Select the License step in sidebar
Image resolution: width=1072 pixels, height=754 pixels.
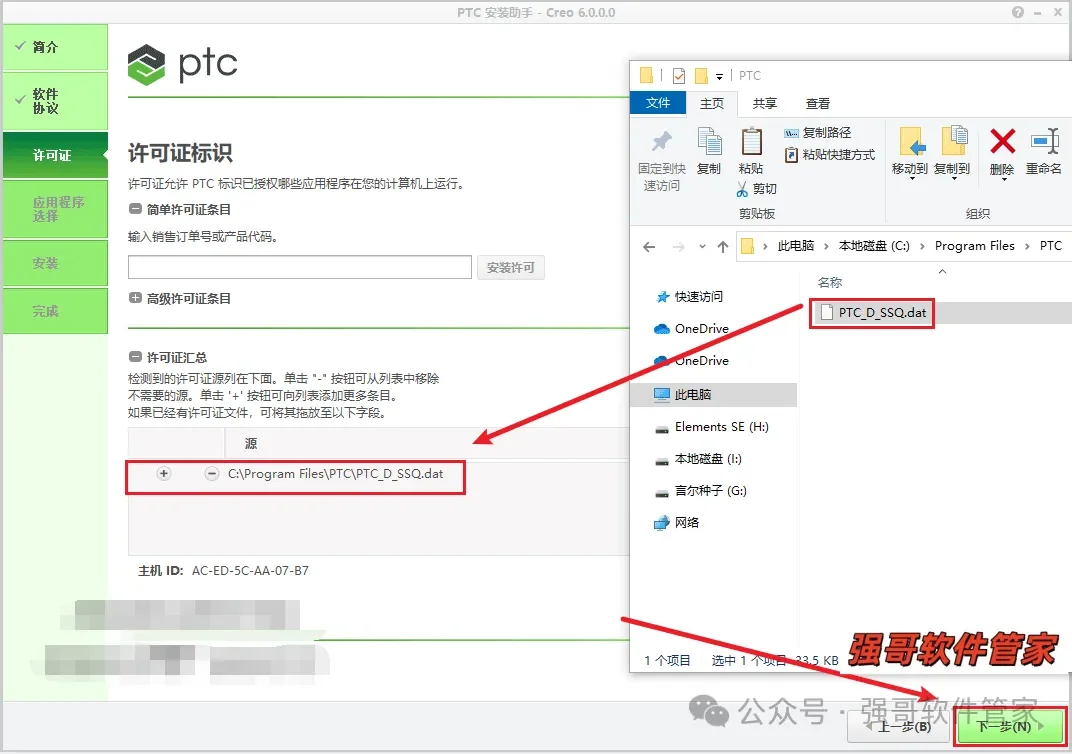pos(55,155)
